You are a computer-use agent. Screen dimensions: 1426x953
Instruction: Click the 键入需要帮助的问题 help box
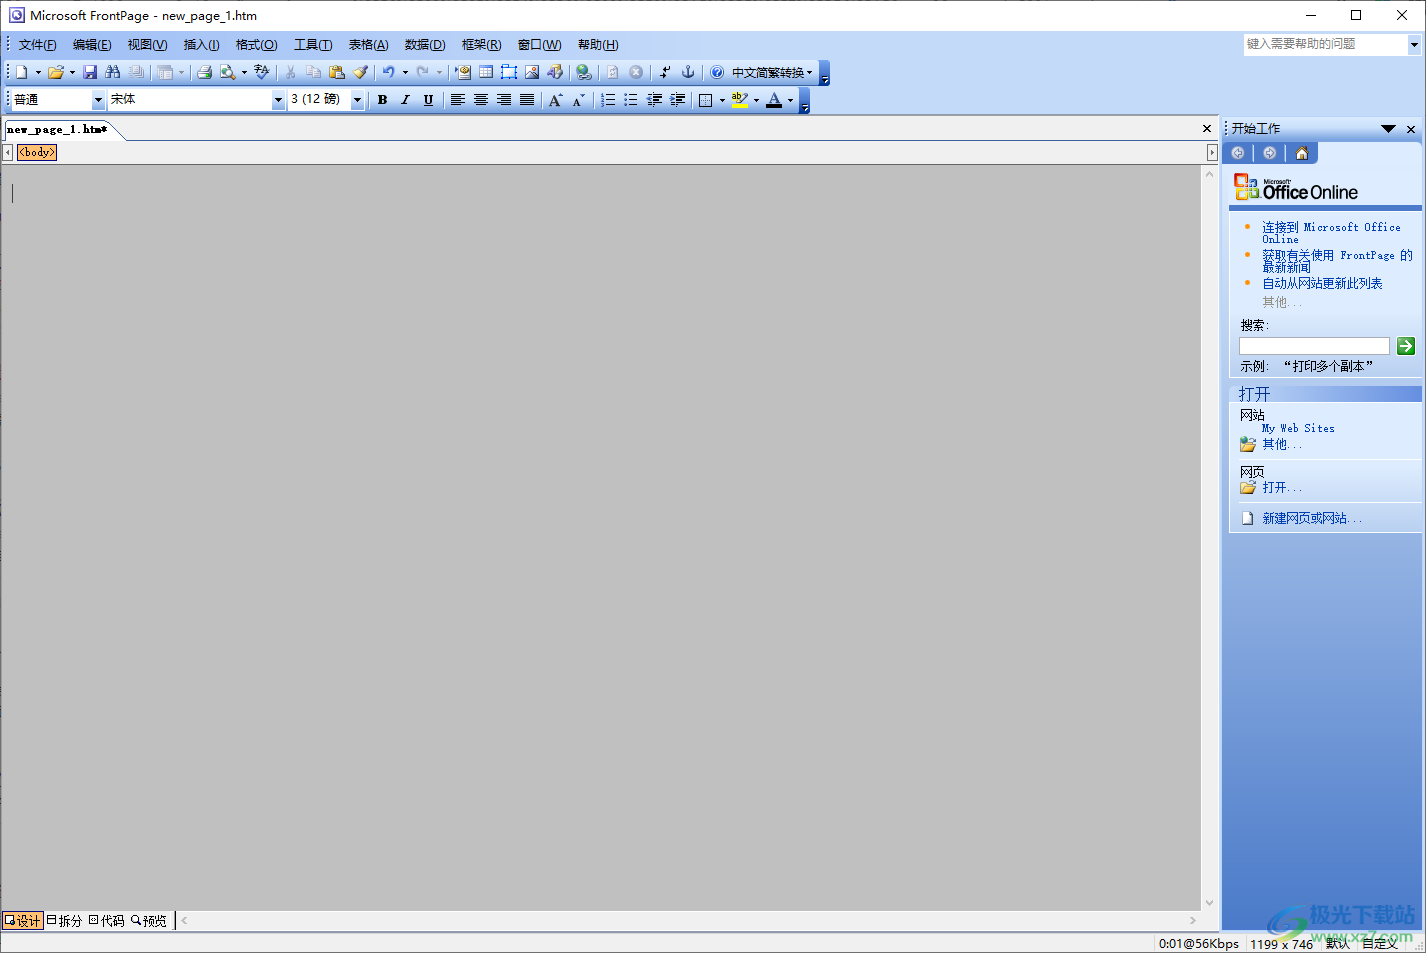1325,44
